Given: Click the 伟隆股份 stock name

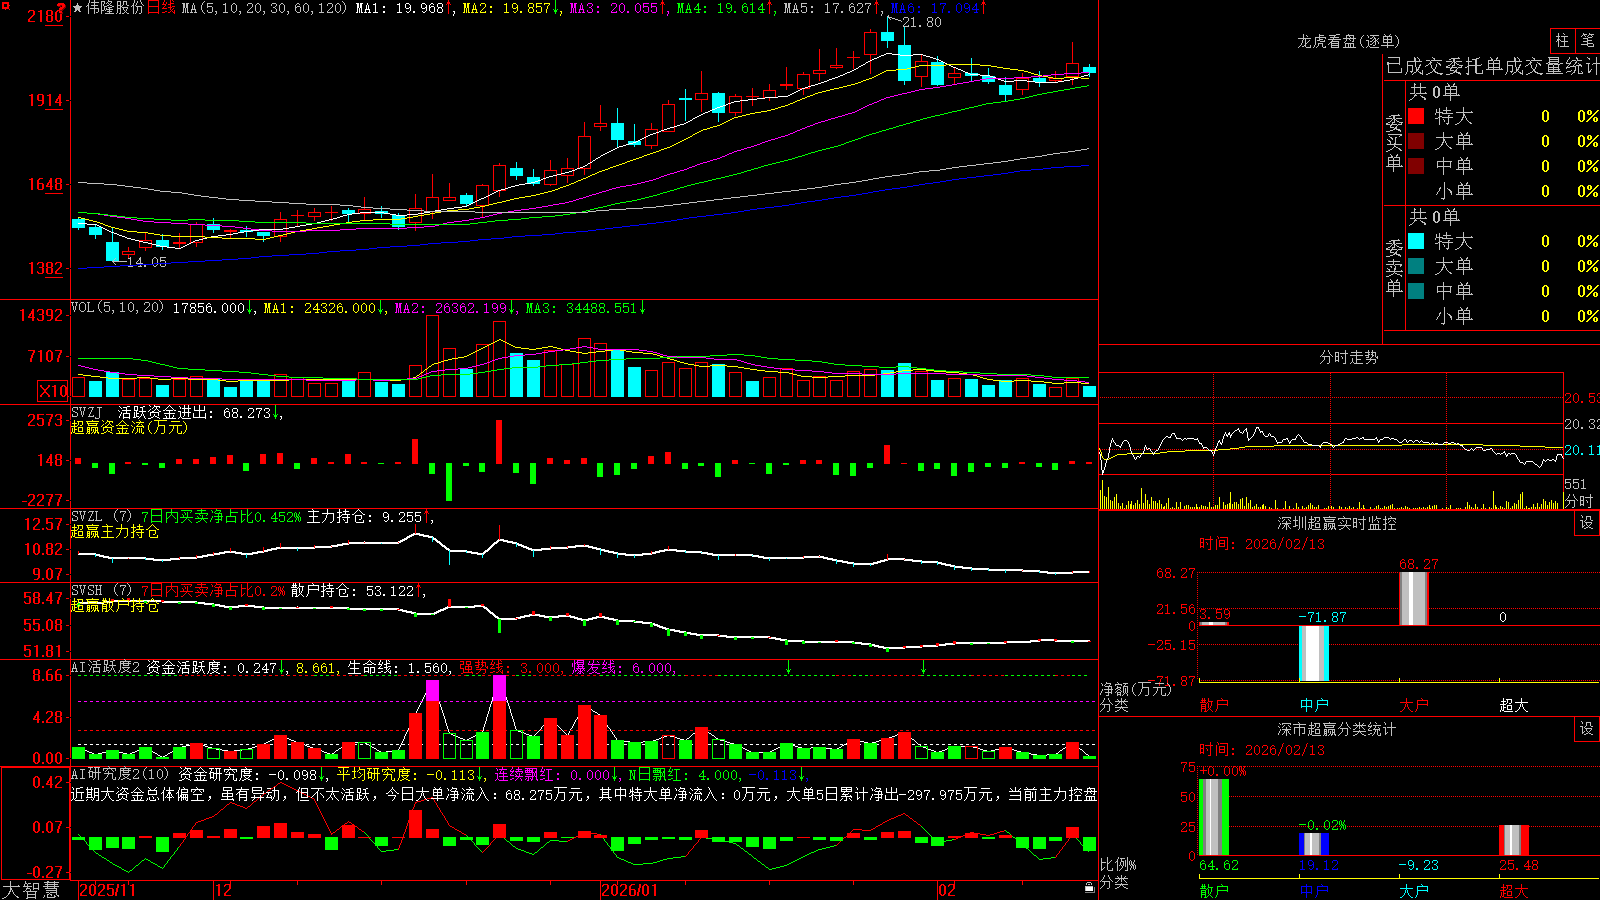Looking at the screenshot, I should (x=115, y=8).
